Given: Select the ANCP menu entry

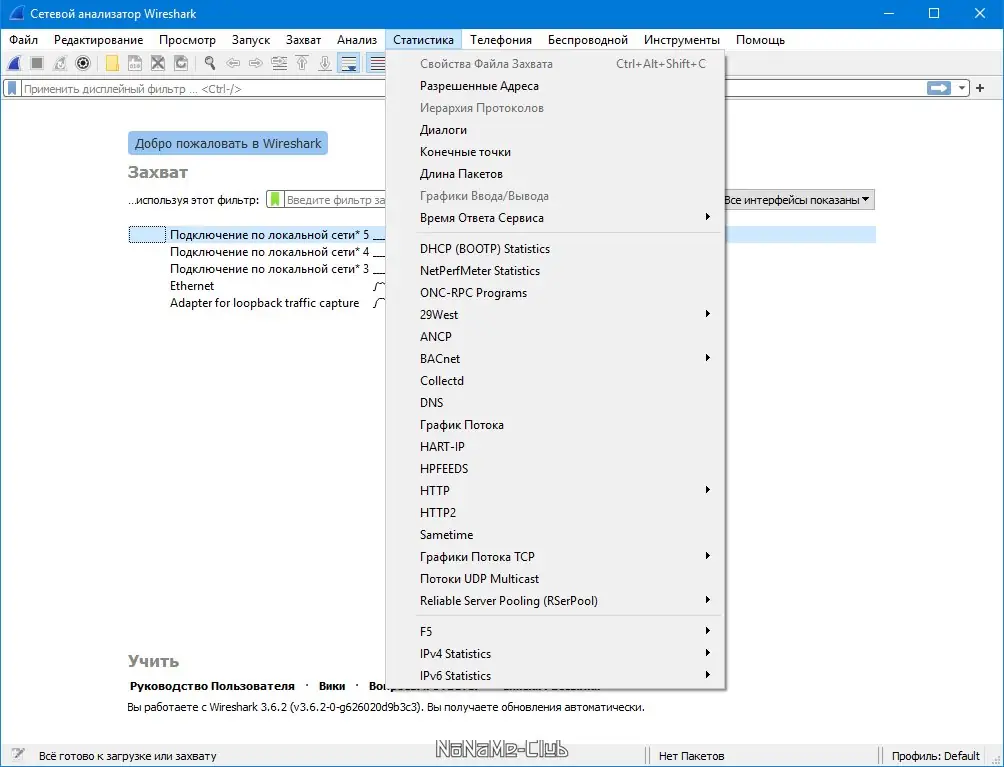Looking at the screenshot, I should 555,337.
